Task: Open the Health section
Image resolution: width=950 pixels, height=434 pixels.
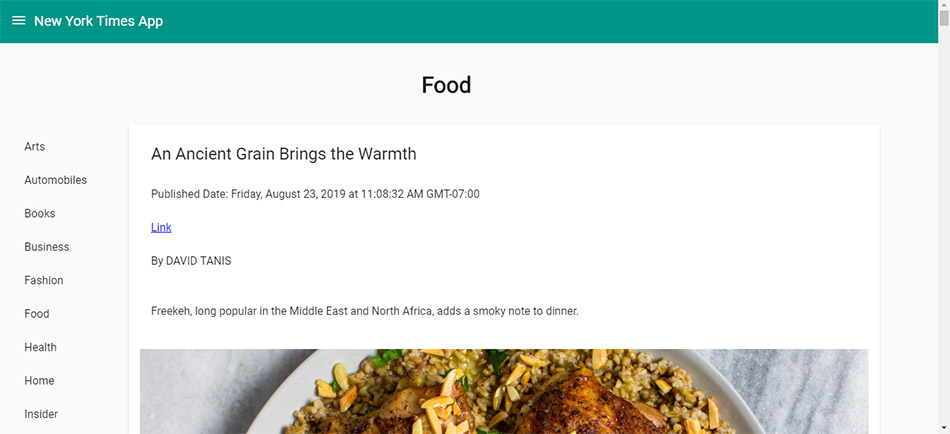Action: tap(41, 348)
